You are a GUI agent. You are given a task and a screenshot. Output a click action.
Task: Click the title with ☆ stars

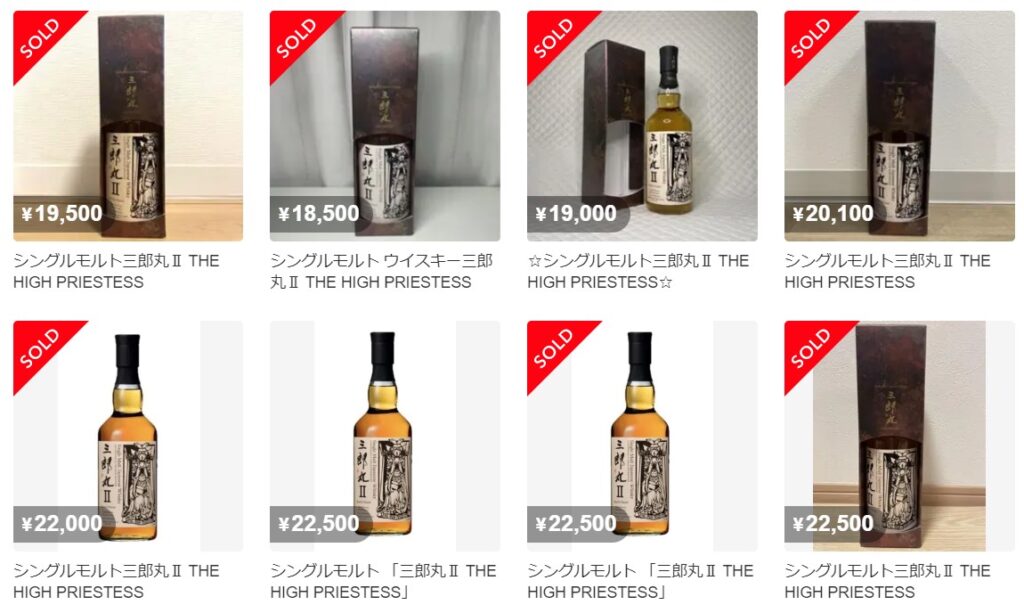(x=638, y=272)
